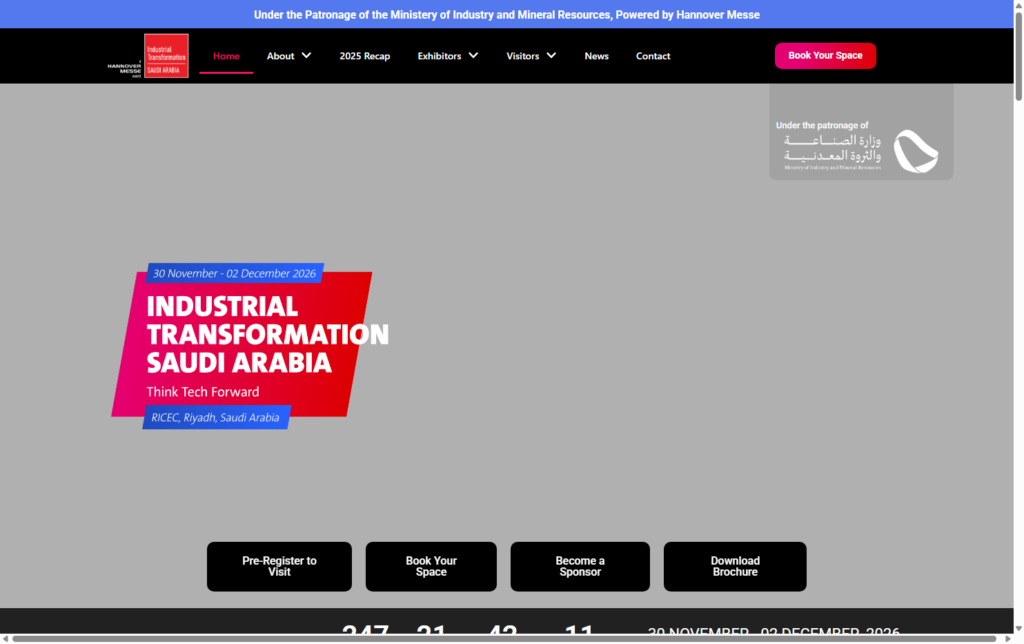The width and height of the screenshot is (1024, 644).
Task: Click the pink Book Your Space button
Action: [825, 56]
